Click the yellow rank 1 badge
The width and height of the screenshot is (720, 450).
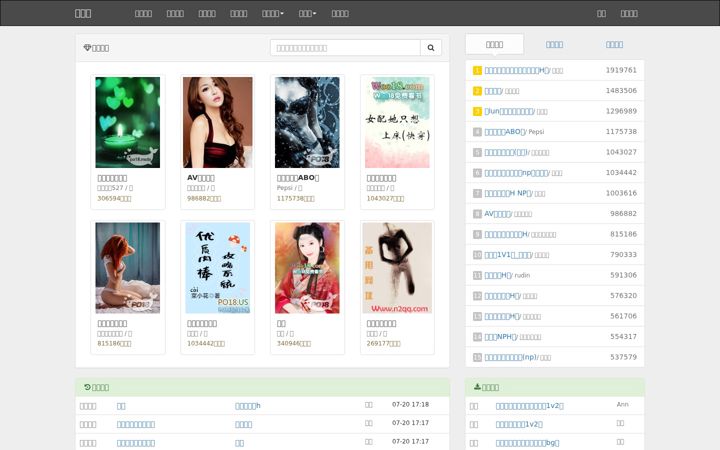(x=477, y=70)
